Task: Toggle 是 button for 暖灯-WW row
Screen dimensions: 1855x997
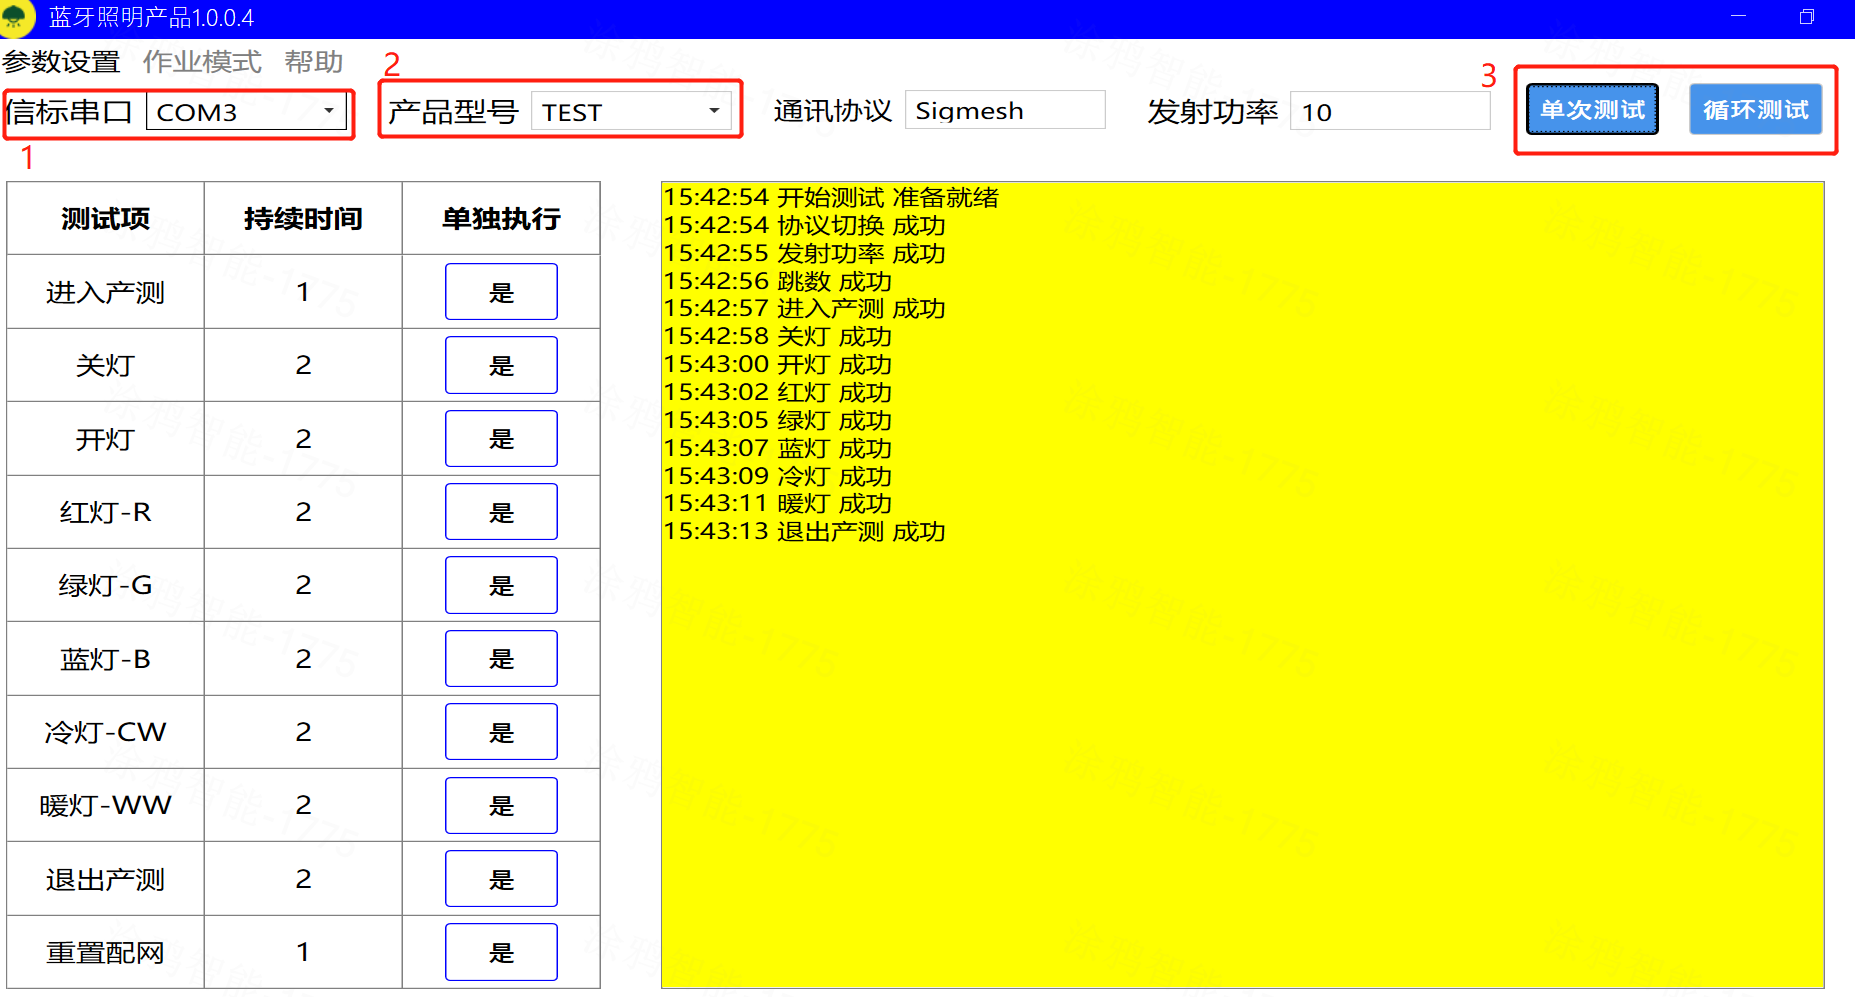Action: [x=501, y=805]
